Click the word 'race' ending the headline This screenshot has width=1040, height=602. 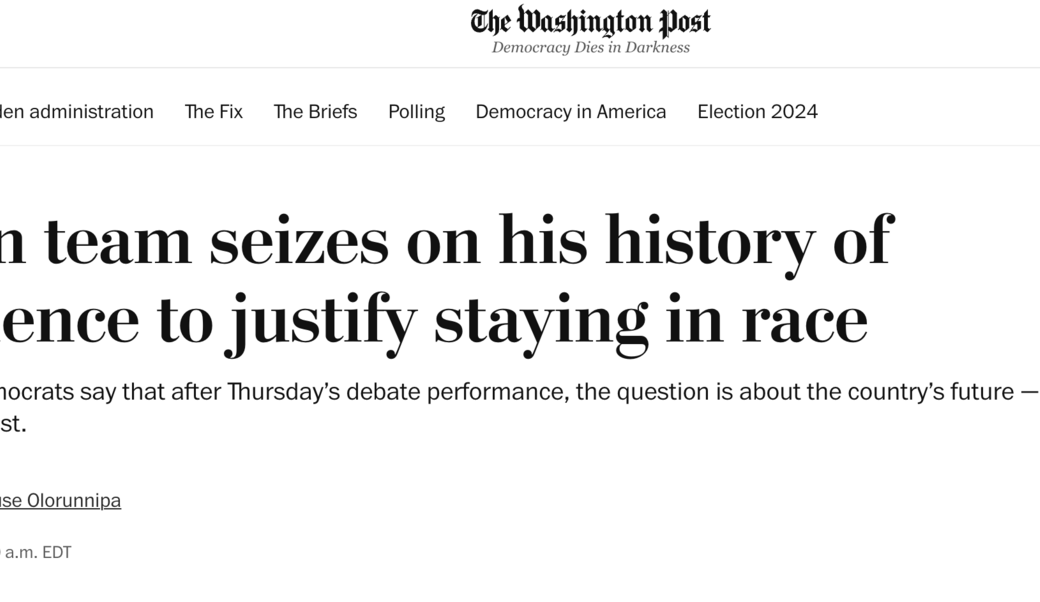[804, 320]
